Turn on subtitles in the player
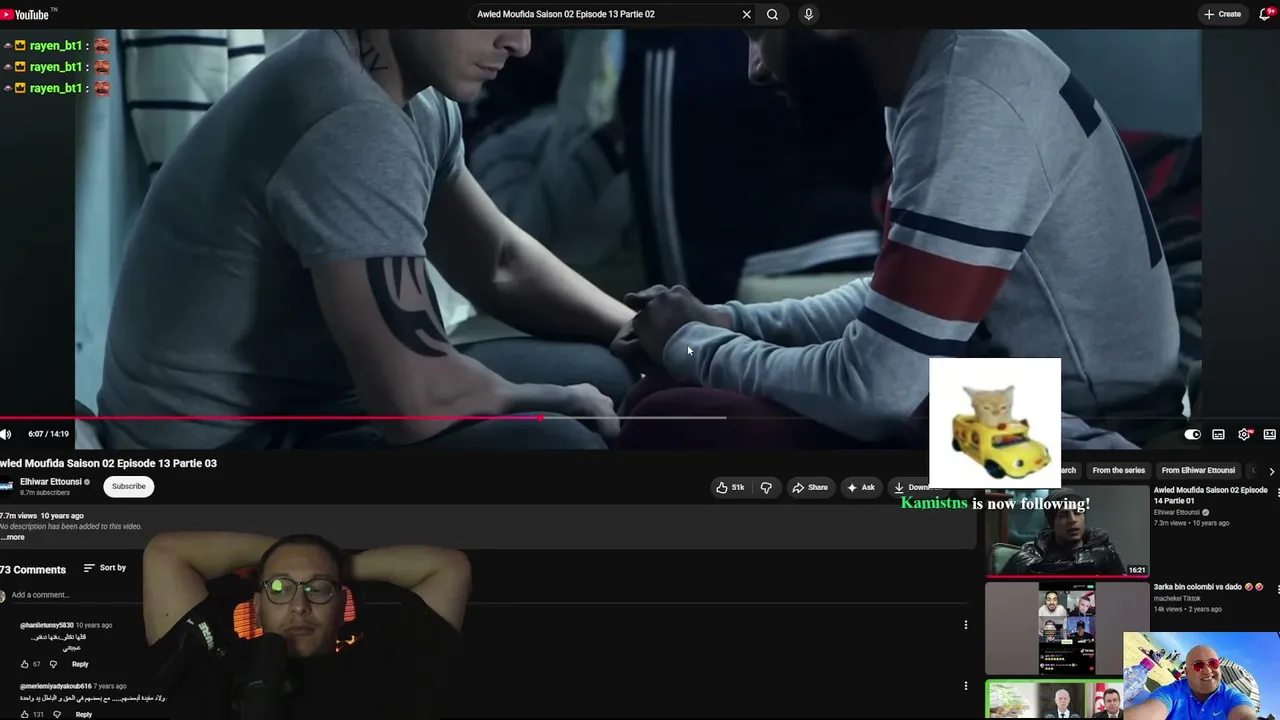1280x720 pixels. pos(1218,434)
